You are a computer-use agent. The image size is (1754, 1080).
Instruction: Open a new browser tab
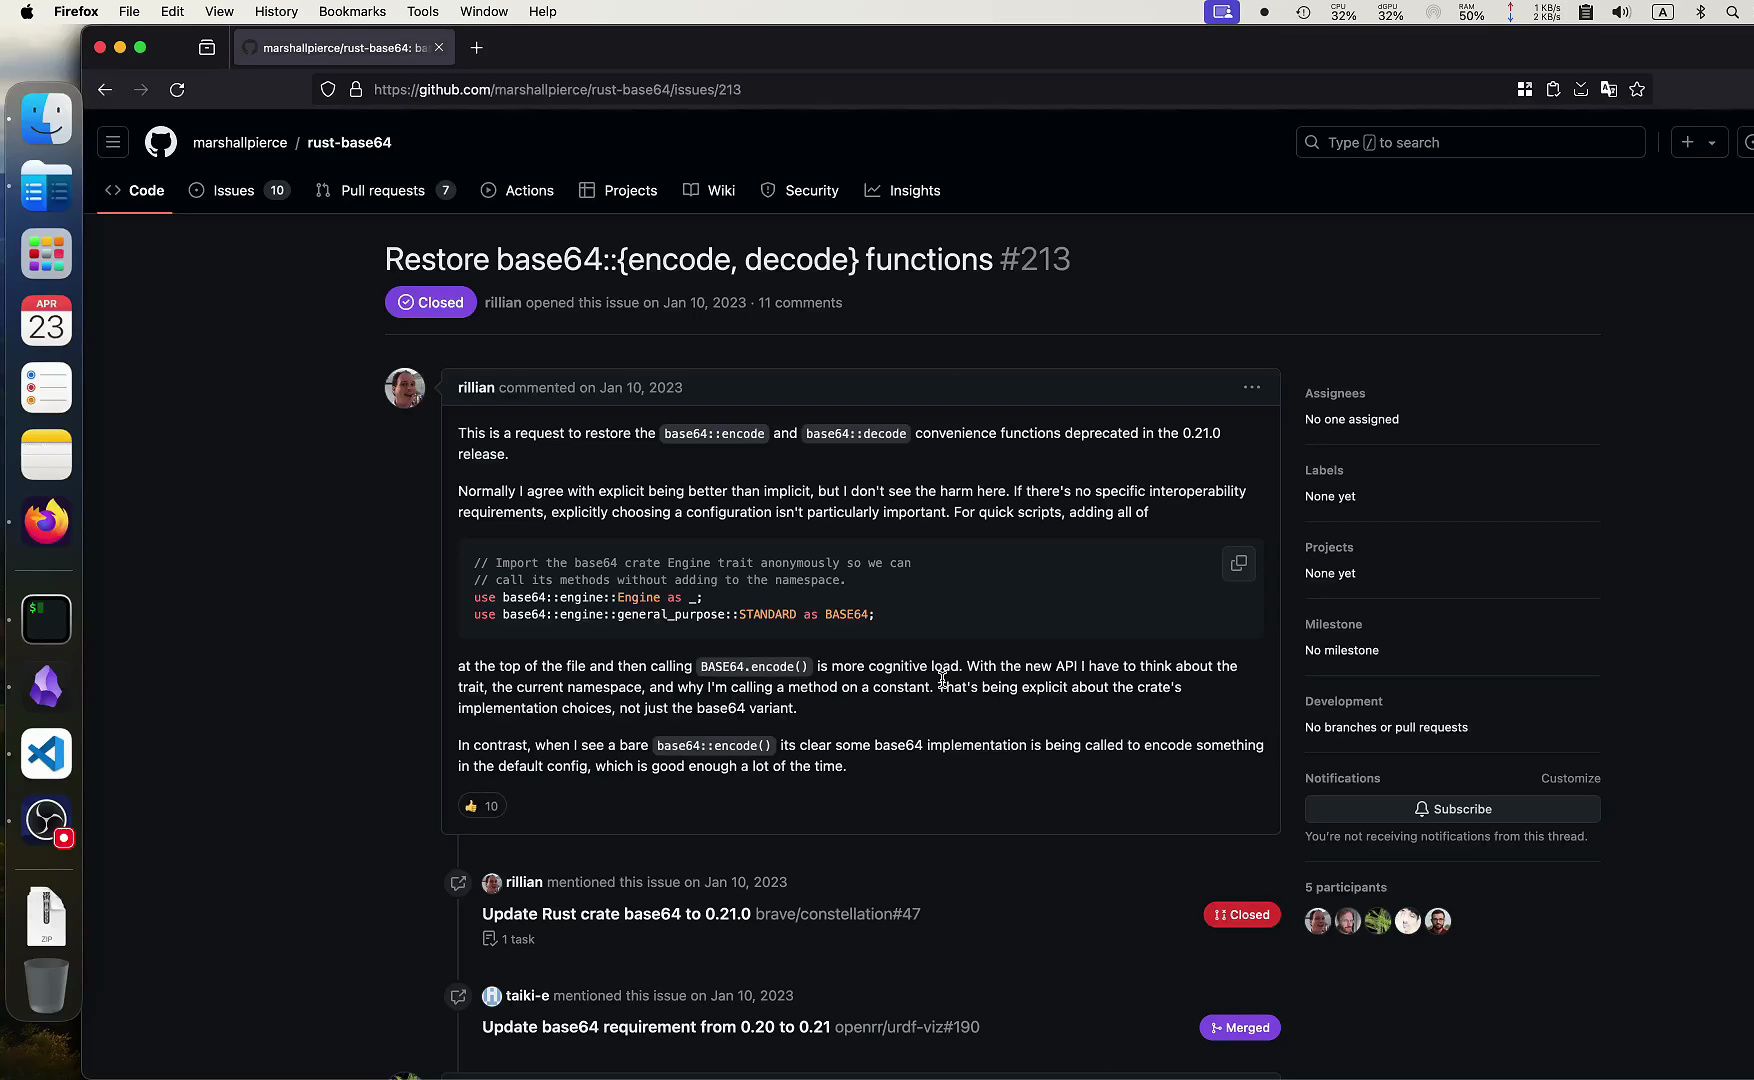477,47
